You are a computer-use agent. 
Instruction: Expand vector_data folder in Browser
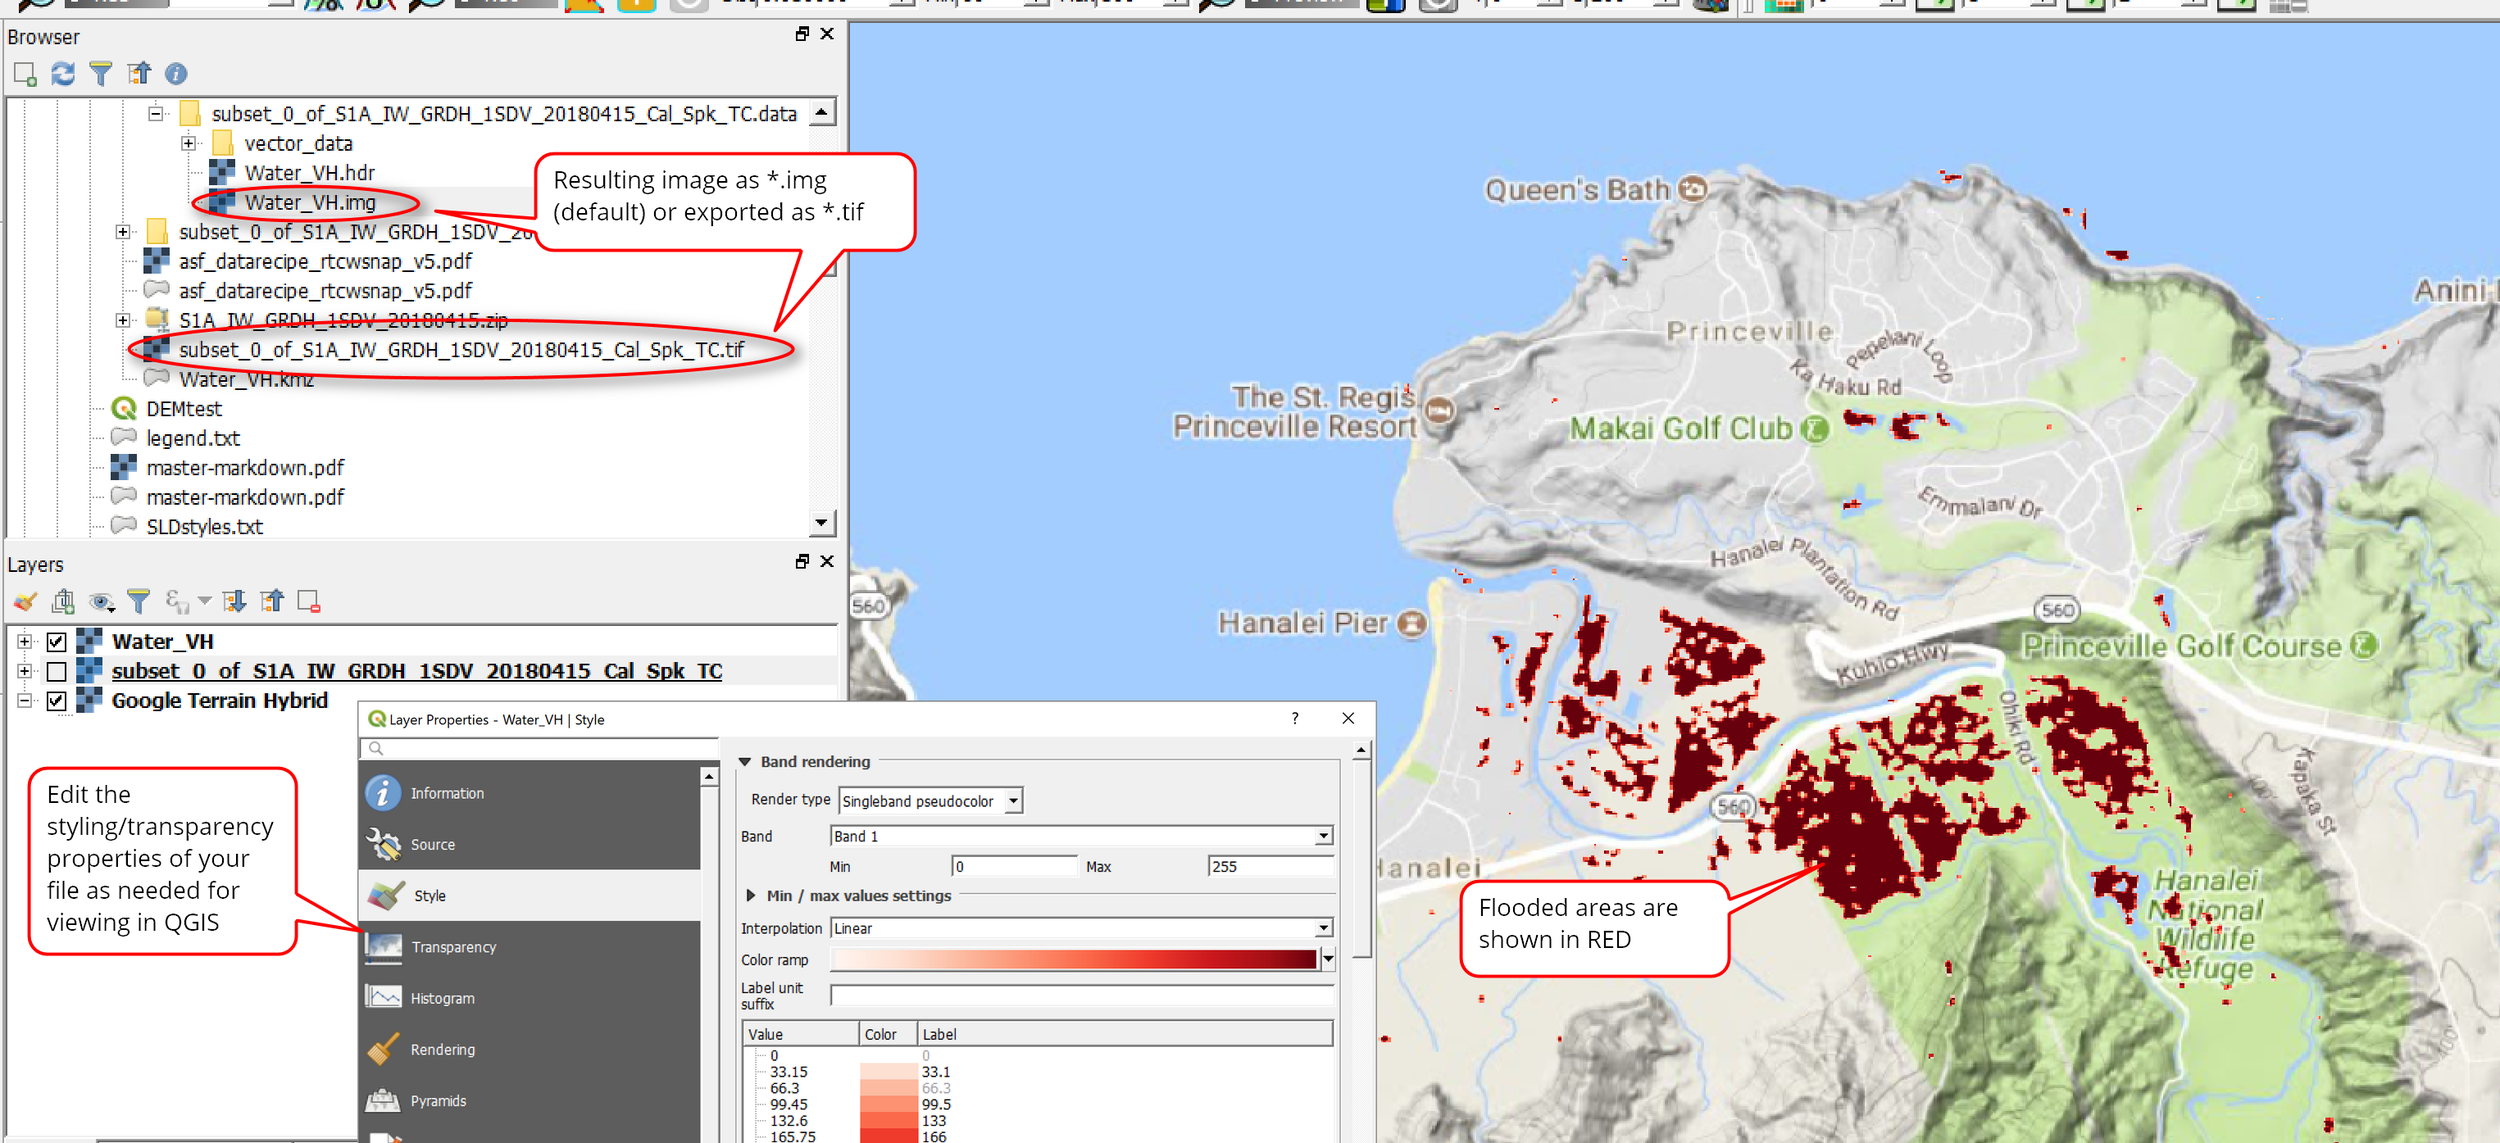(188, 143)
